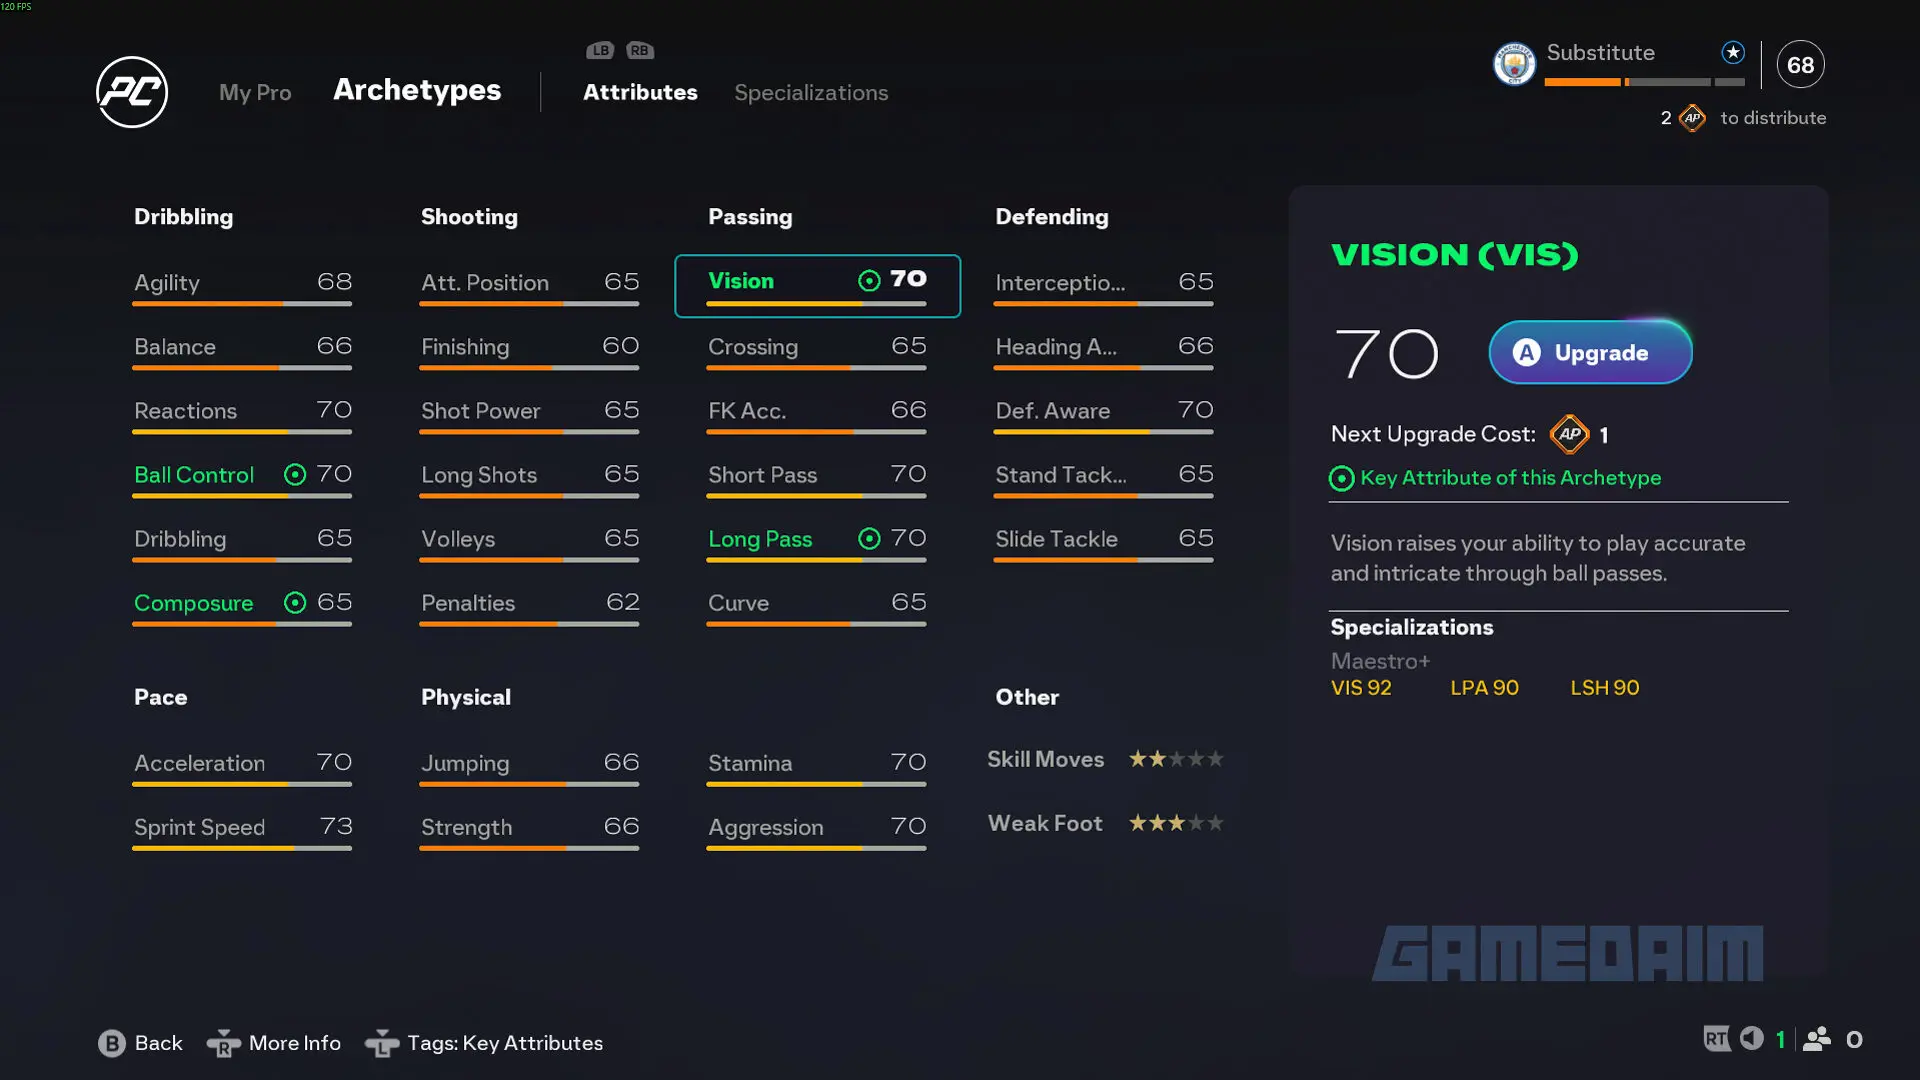Click the B button Back icon
This screenshot has width=1920, height=1080.
pyautogui.click(x=112, y=1043)
